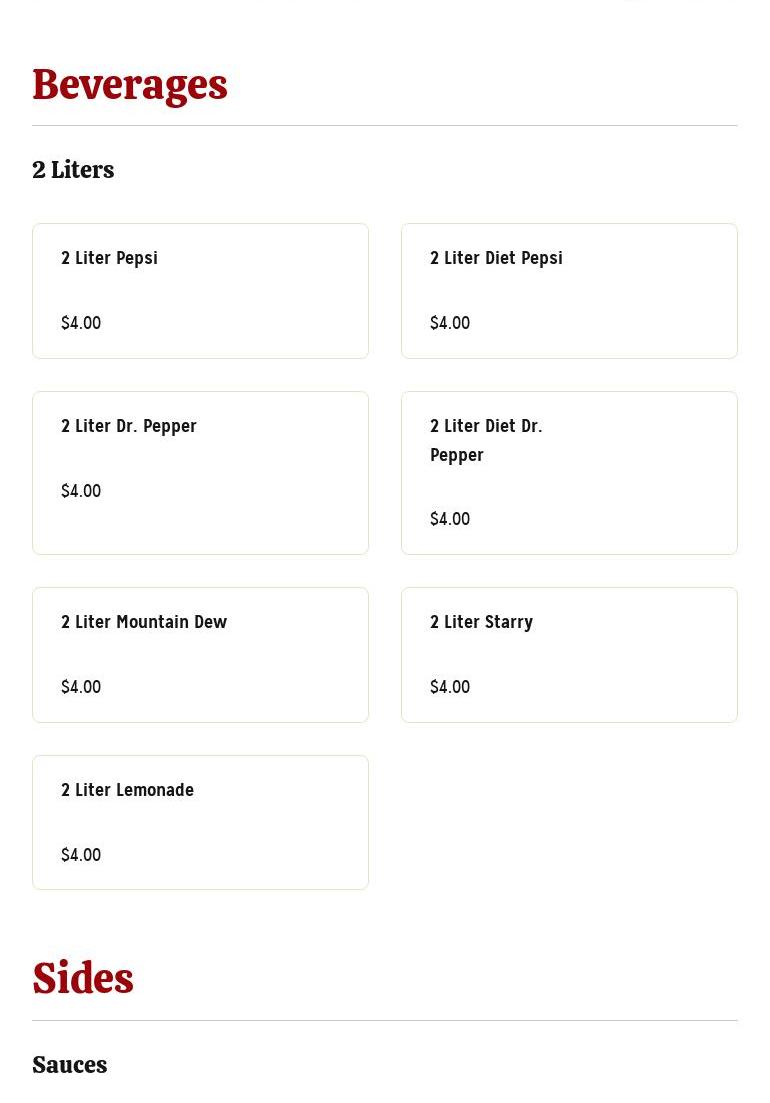Click the Sauces subcategory heading

70,1065
